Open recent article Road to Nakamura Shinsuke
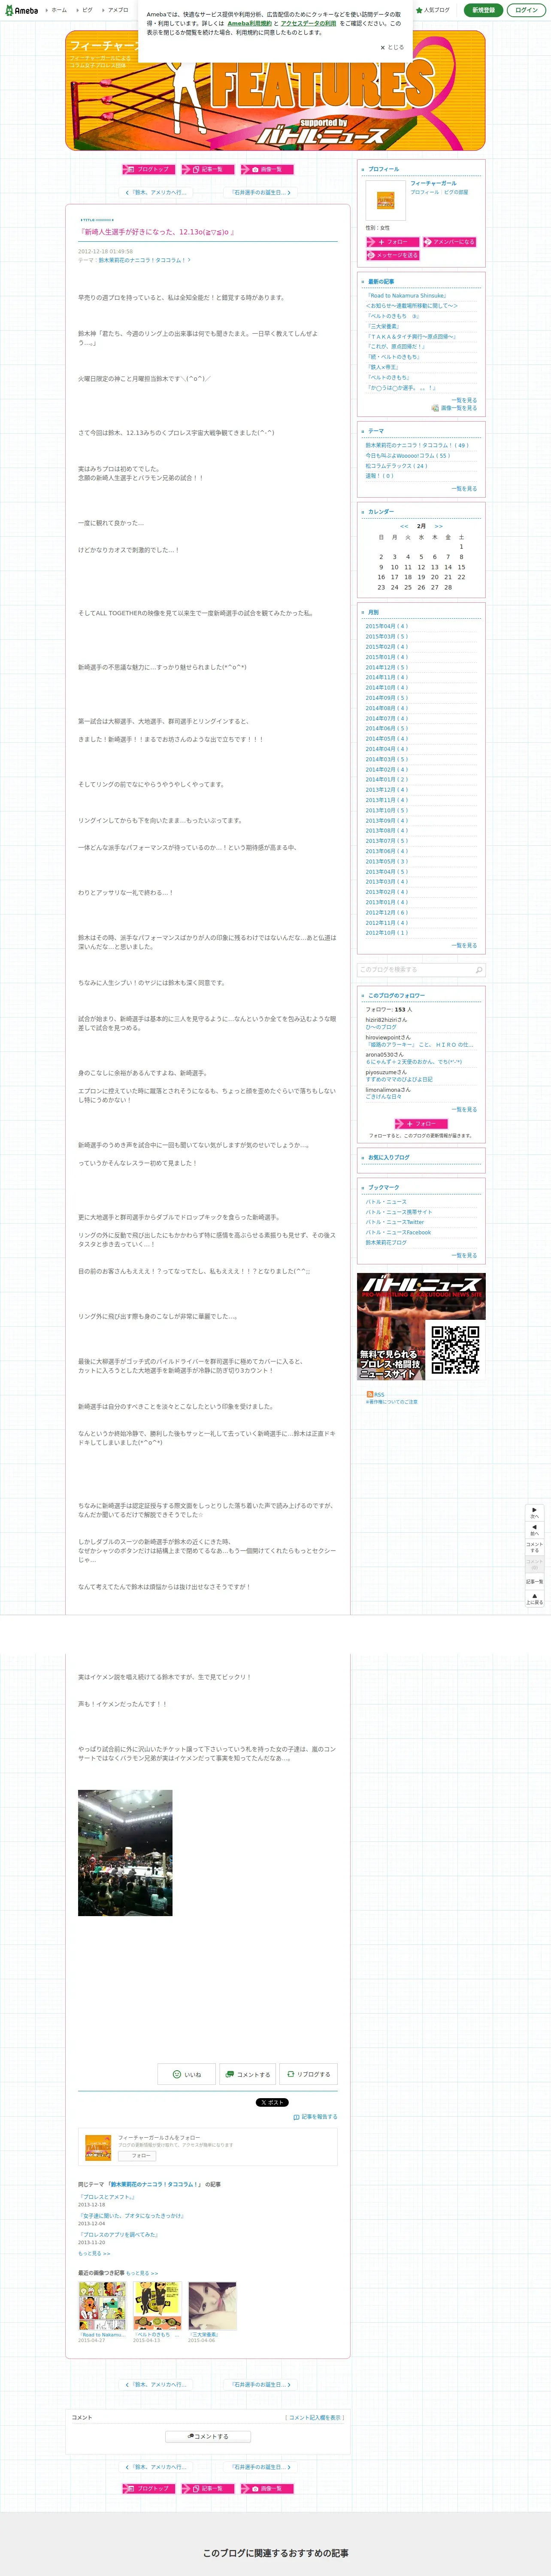 coord(406,296)
